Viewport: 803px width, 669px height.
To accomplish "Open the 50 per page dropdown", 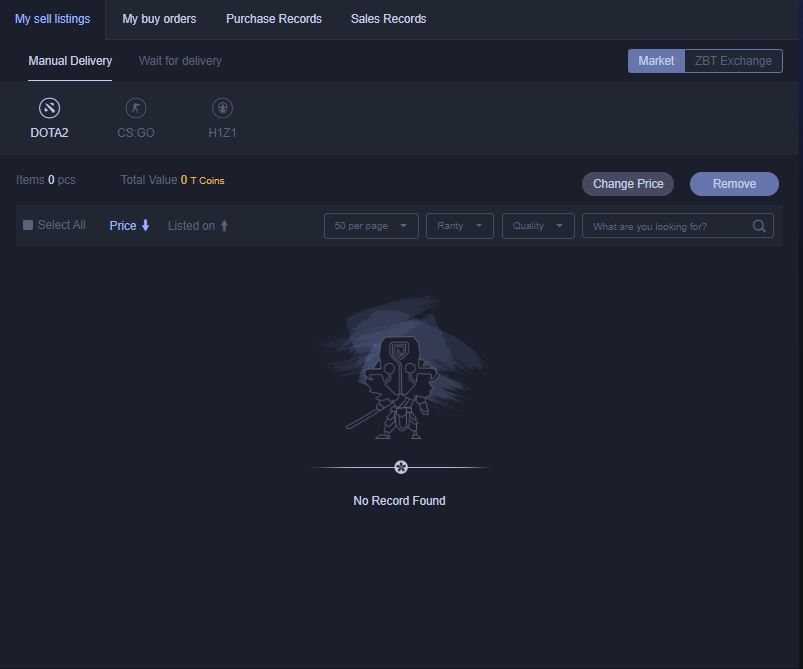I will pyautogui.click(x=371, y=226).
